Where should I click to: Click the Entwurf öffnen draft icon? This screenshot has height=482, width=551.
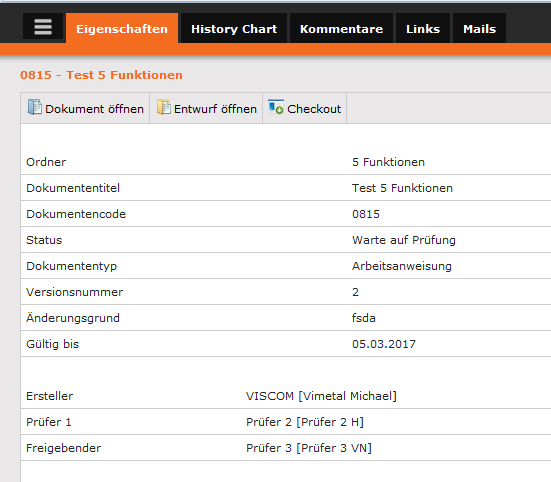[163, 107]
